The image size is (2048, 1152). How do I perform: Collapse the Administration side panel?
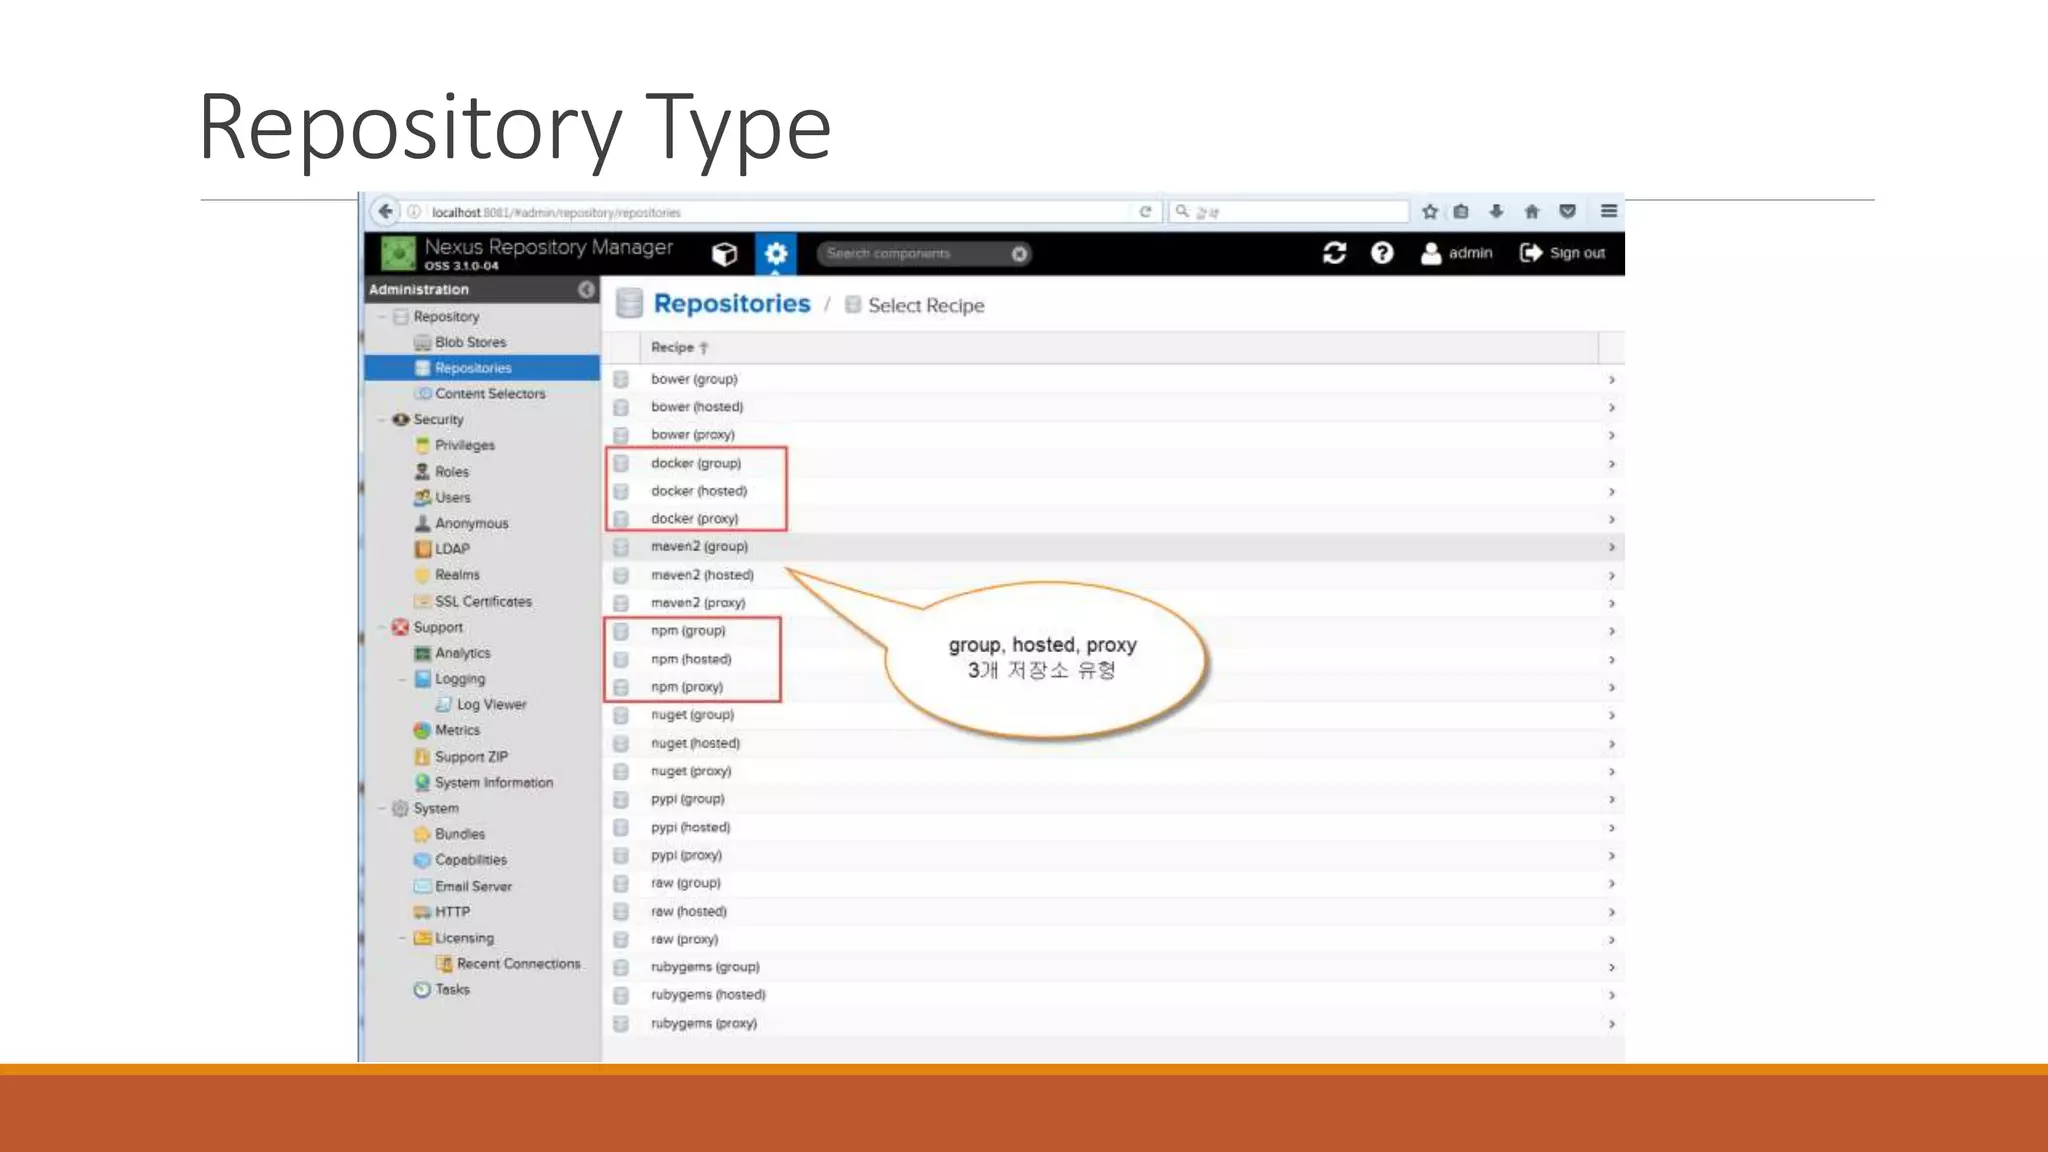click(x=586, y=289)
